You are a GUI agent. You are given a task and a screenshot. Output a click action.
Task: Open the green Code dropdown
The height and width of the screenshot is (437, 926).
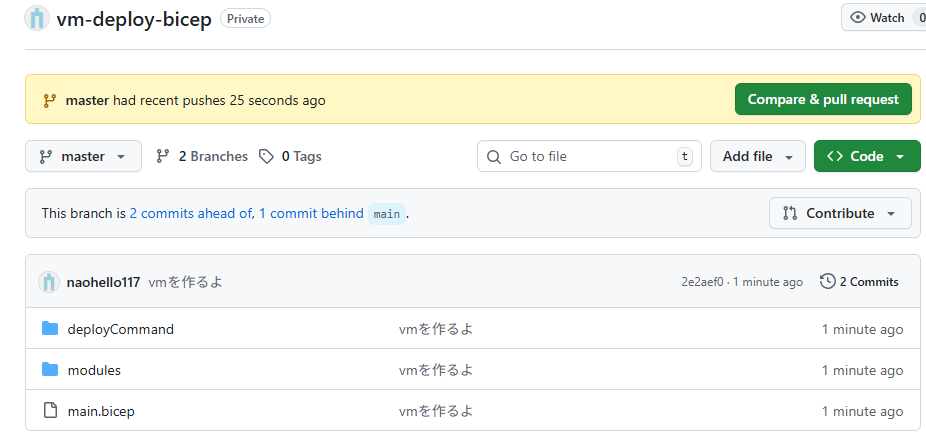click(x=866, y=156)
